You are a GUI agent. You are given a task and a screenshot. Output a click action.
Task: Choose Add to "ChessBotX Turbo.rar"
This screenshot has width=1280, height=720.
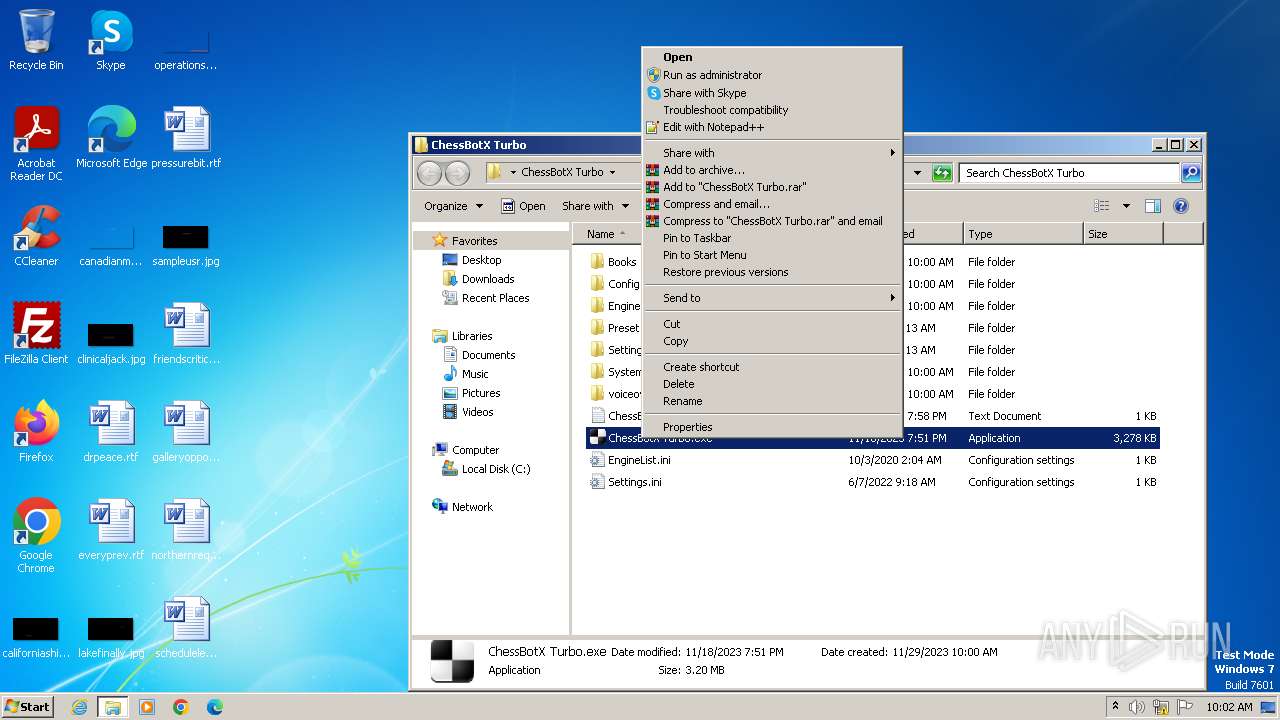(772, 187)
